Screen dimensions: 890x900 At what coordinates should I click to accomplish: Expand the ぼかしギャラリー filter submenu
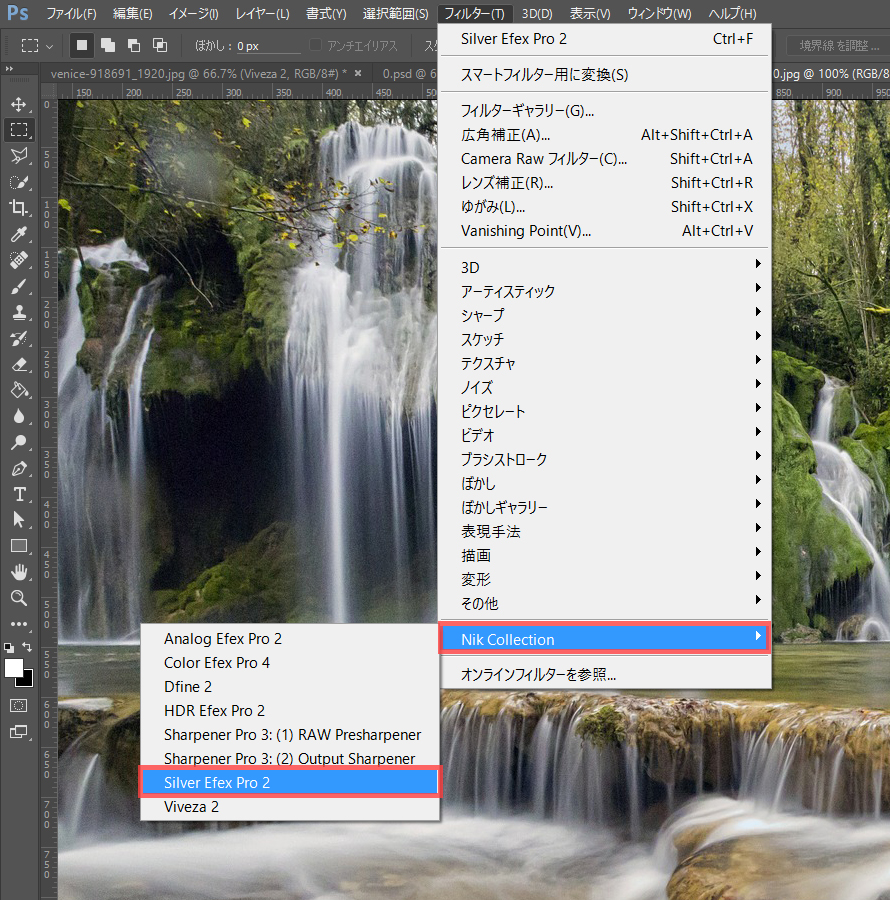pos(605,507)
